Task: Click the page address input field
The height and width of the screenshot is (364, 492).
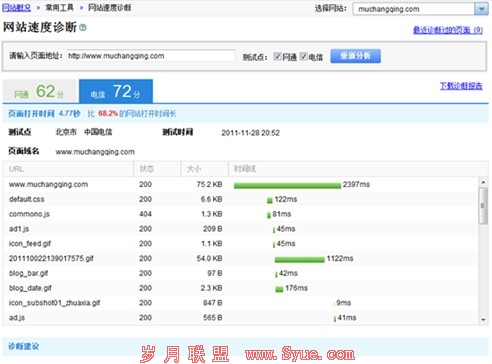Action: (x=151, y=56)
